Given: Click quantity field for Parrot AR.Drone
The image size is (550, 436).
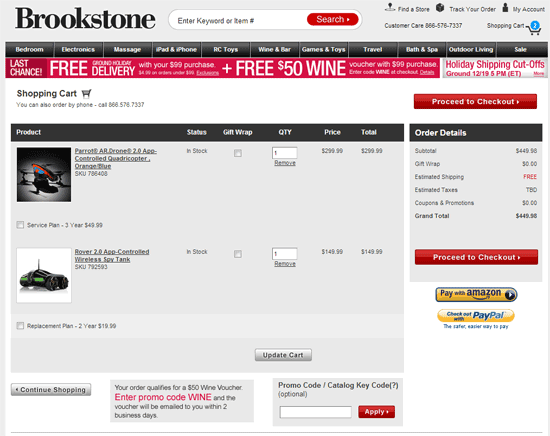Looking at the screenshot, I should (x=284, y=153).
